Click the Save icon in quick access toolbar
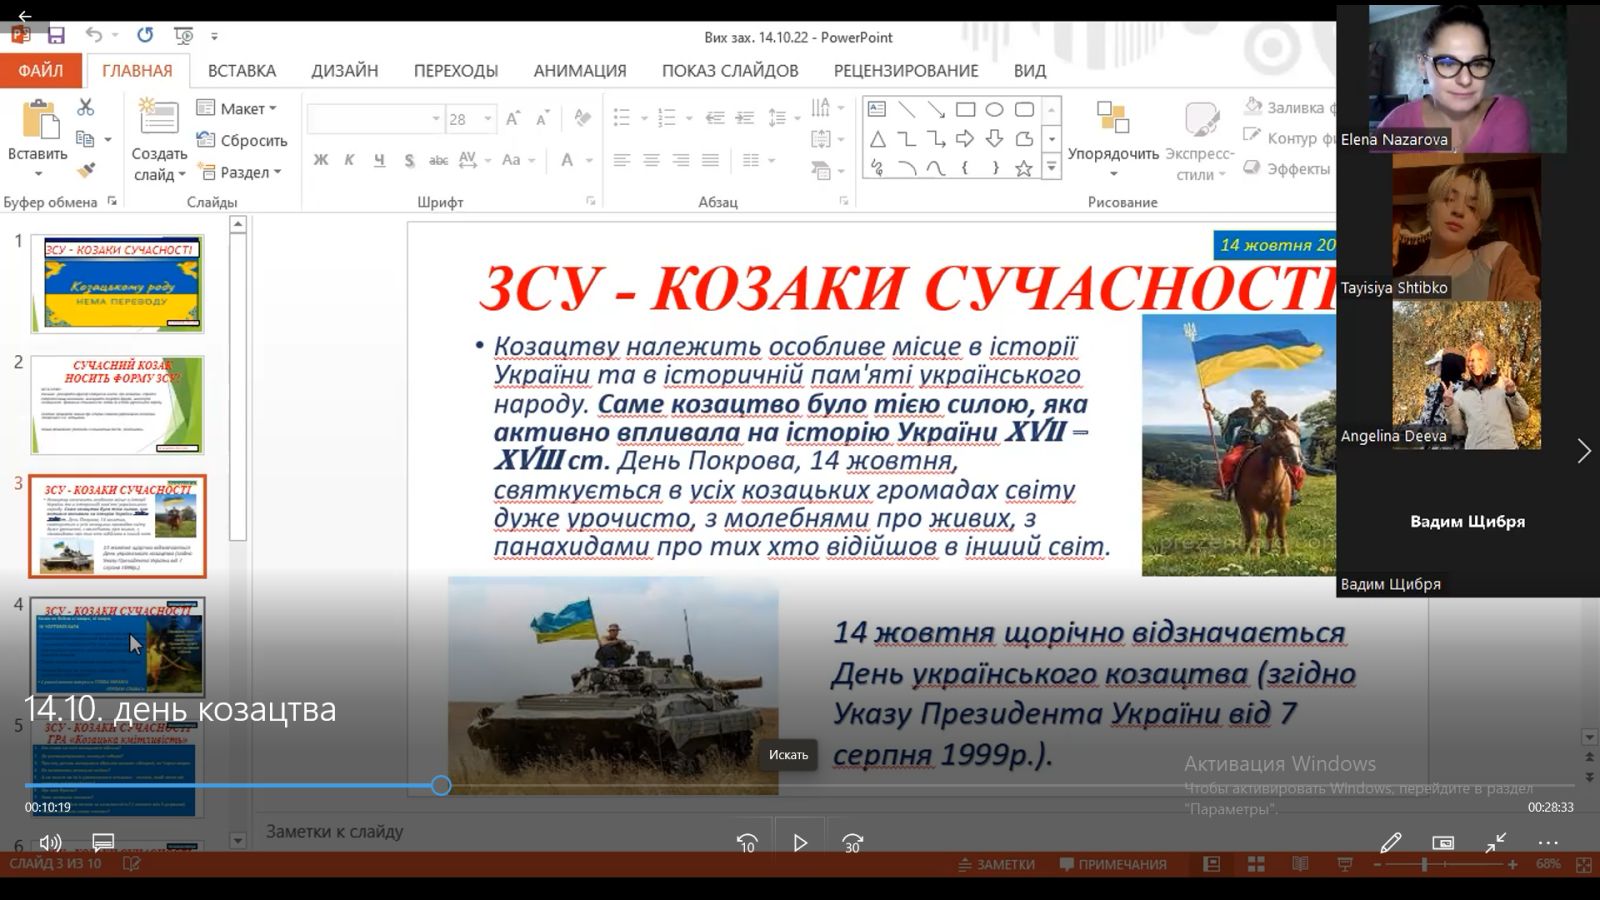This screenshot has height=900, width=1600. (x=56, y=36)
